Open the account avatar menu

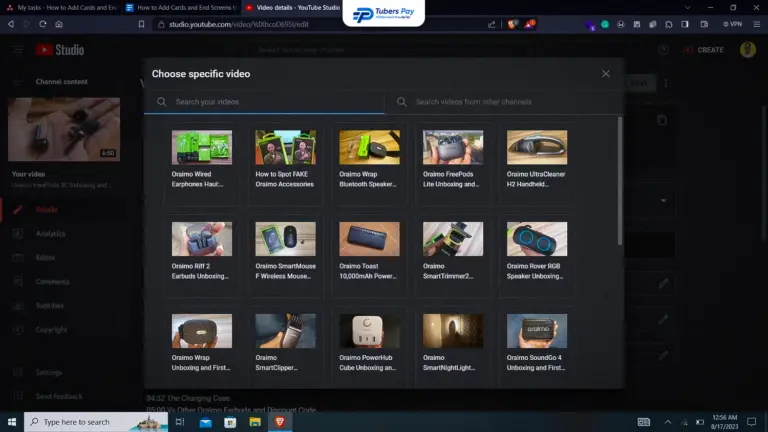click(747, 49)
